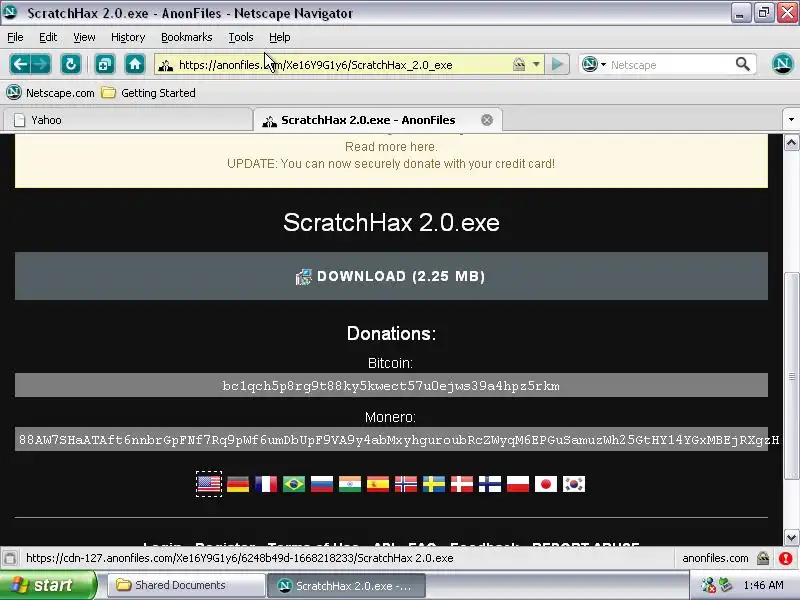
Task: Open the Edit menu
Action: click(48, 37)
